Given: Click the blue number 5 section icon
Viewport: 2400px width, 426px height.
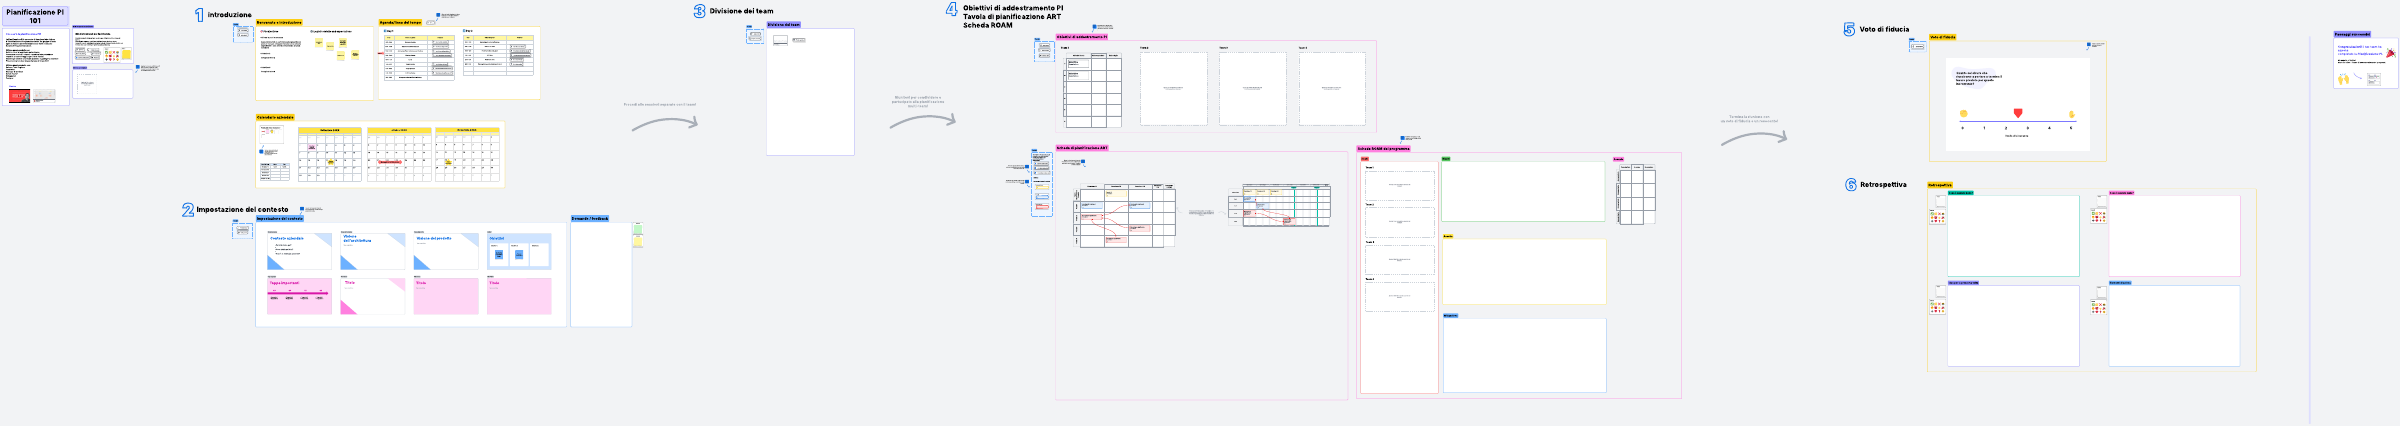Looking at the screenshot, I should click(x=1849, y=30).
